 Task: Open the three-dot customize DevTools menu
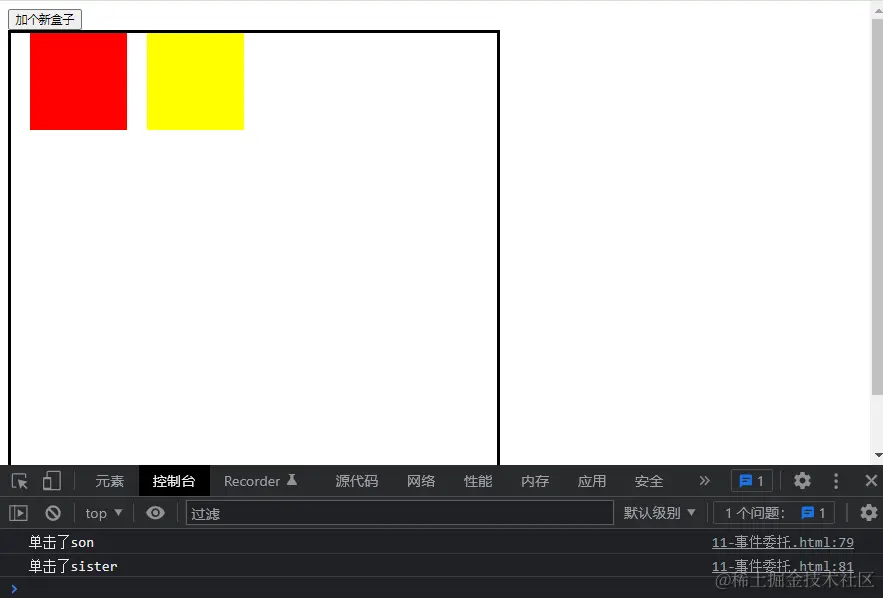pyautogui.click(x=836, y=481)
